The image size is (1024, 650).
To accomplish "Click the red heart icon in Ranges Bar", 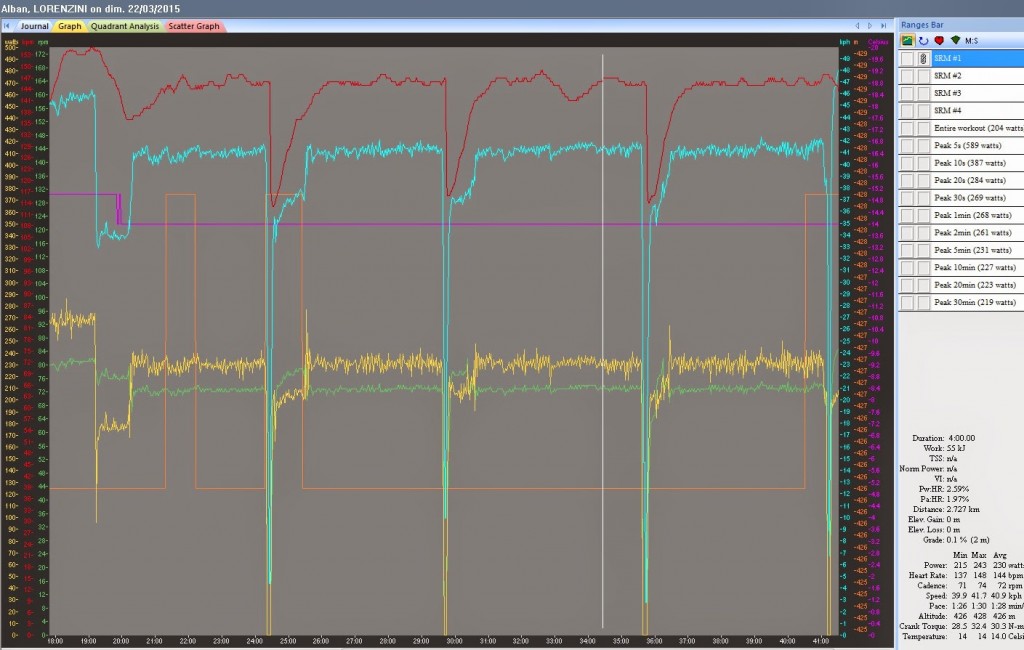I will [939, 40].
